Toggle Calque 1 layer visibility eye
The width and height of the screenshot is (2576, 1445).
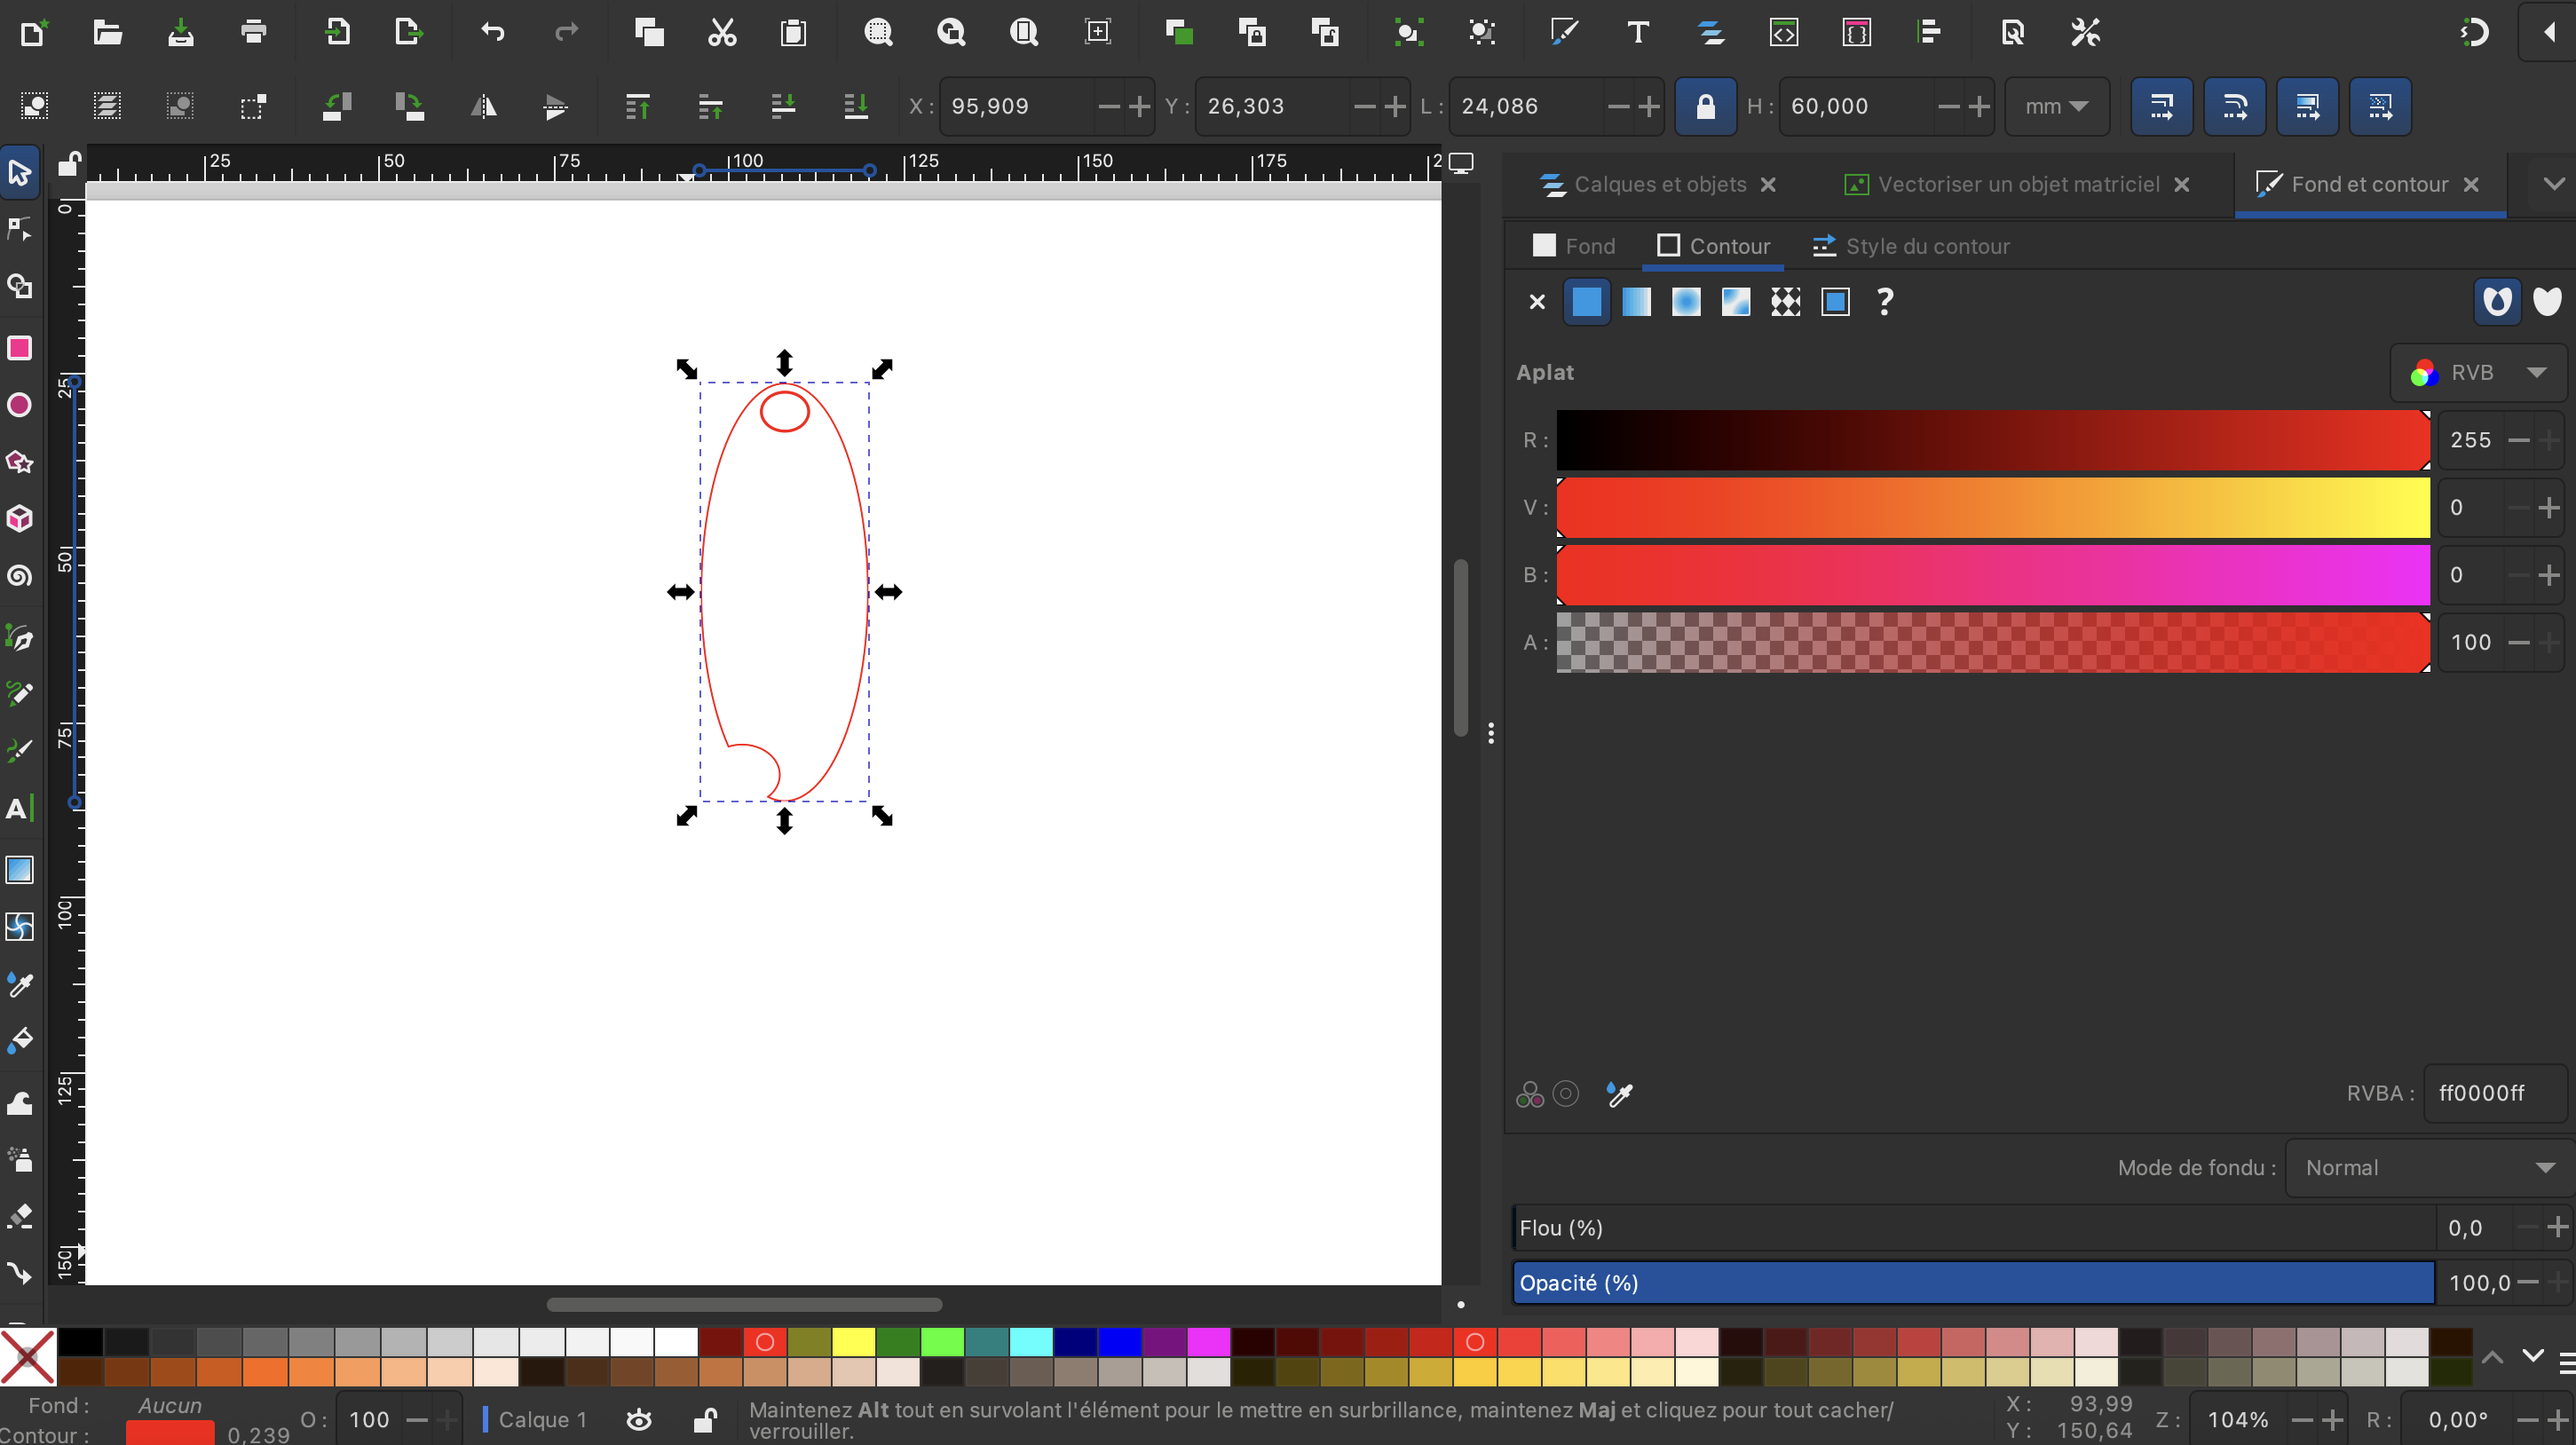(639, 1419)
